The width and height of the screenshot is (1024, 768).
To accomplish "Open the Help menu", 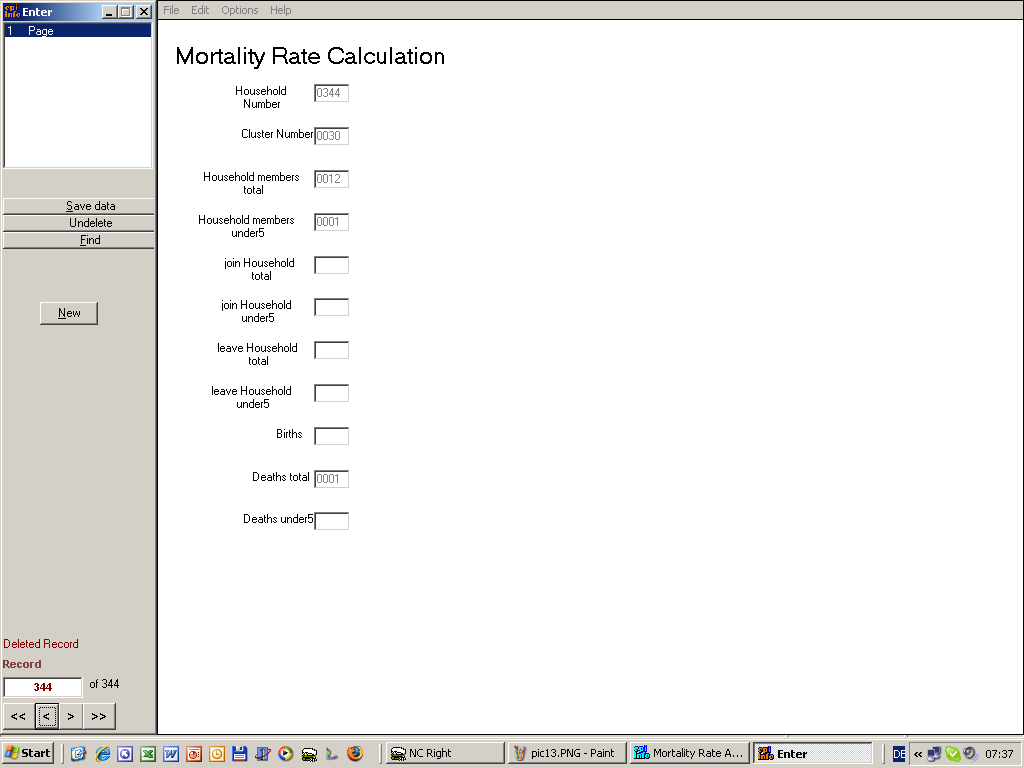I will tap(281, 10).
